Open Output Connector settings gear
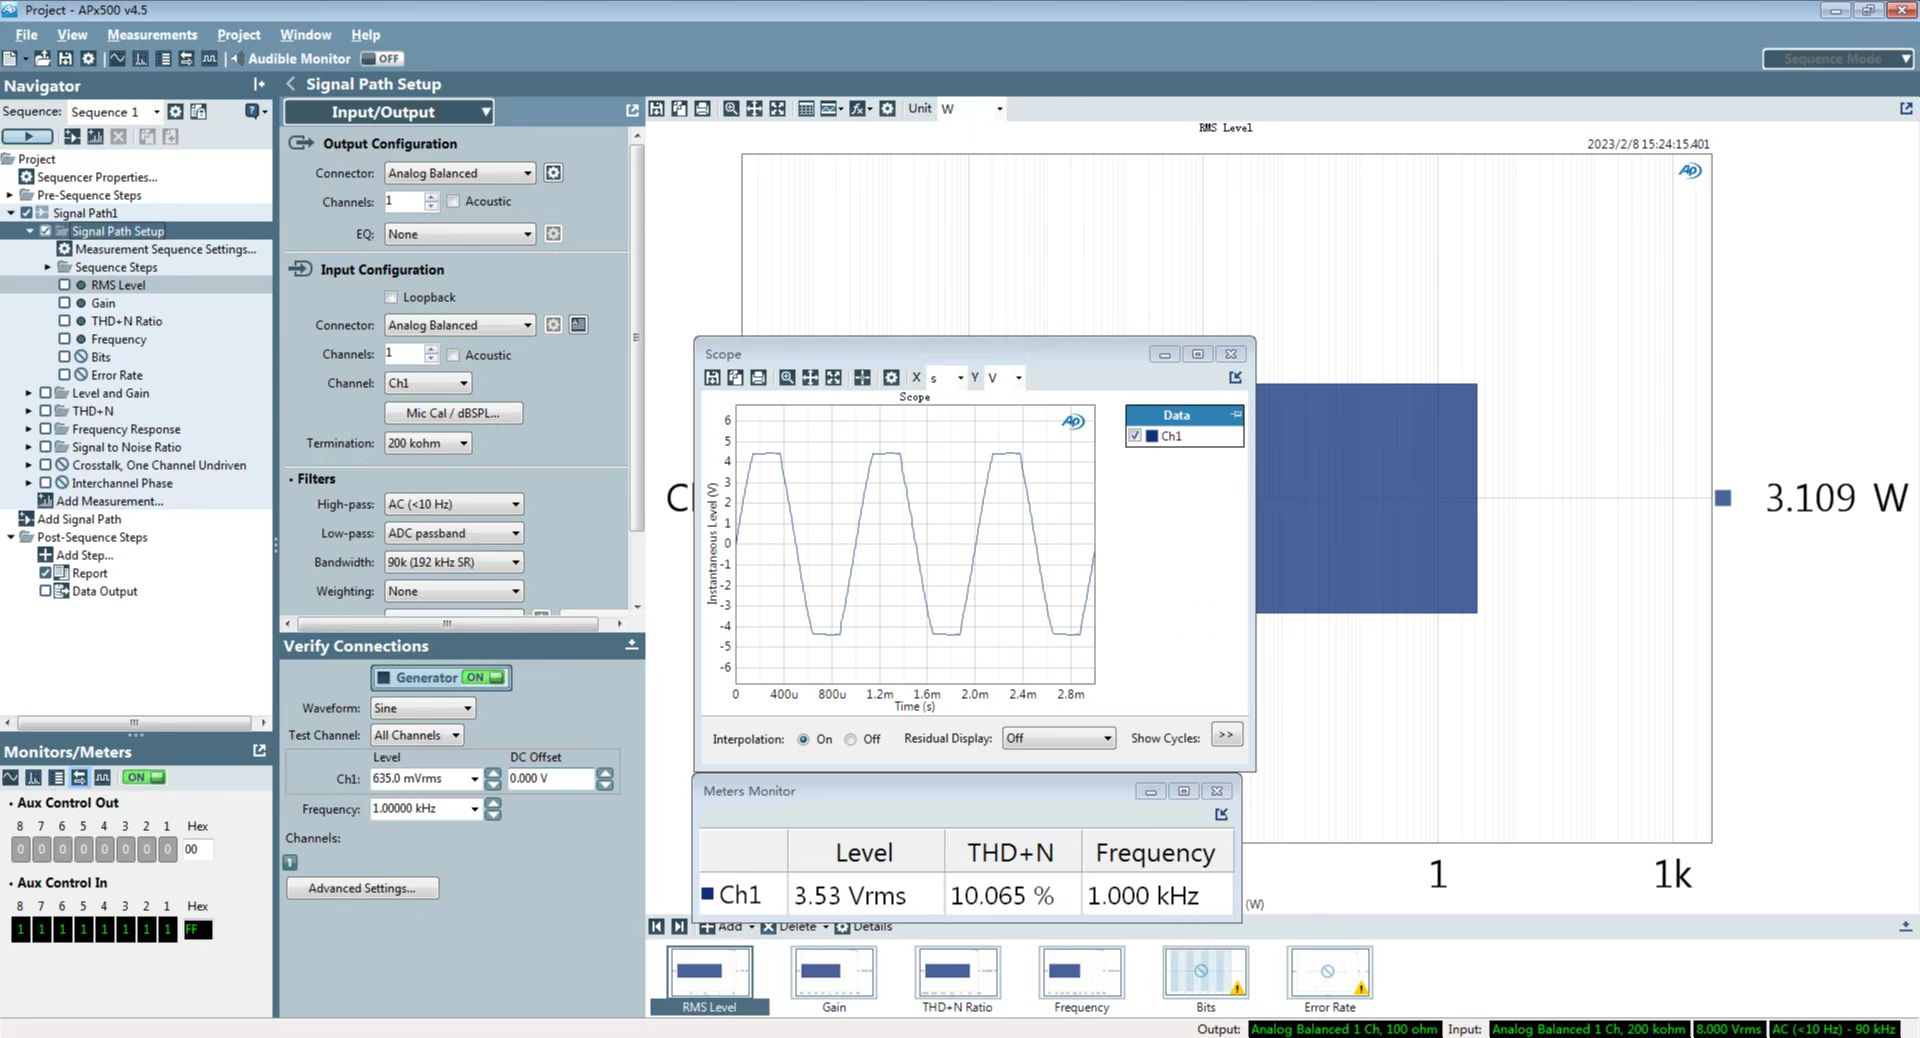1920x1038 pixels. pyautogui.click(x=553, y=173)
